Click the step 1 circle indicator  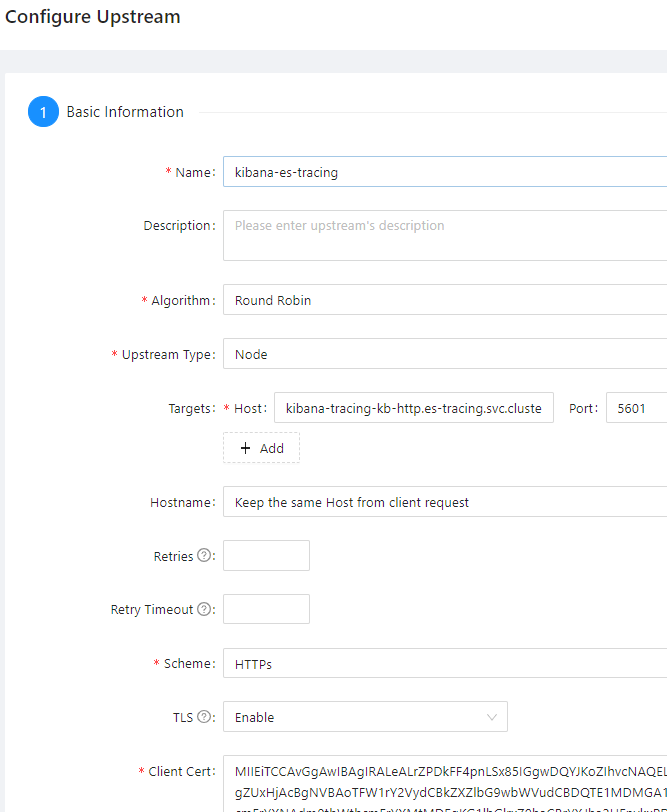point(43,111)
